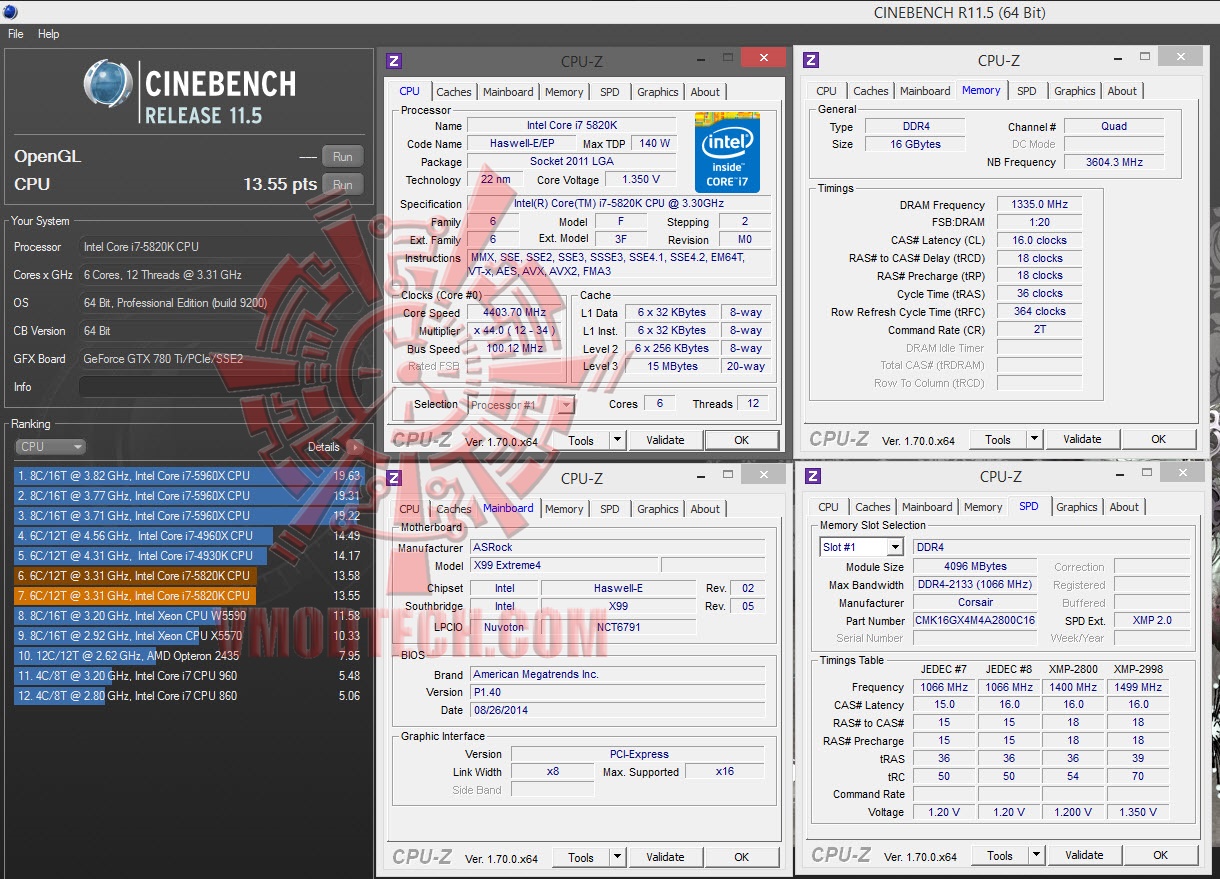Click OK in Mainboard CPU-Z window
This screenshot has width=1220, height=879.
click(741, 857)
